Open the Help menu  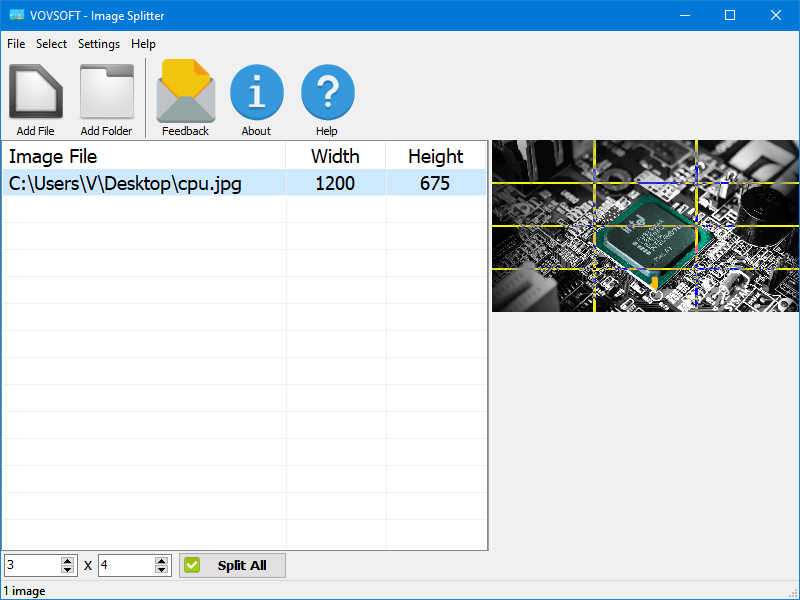tap(143, 44)
